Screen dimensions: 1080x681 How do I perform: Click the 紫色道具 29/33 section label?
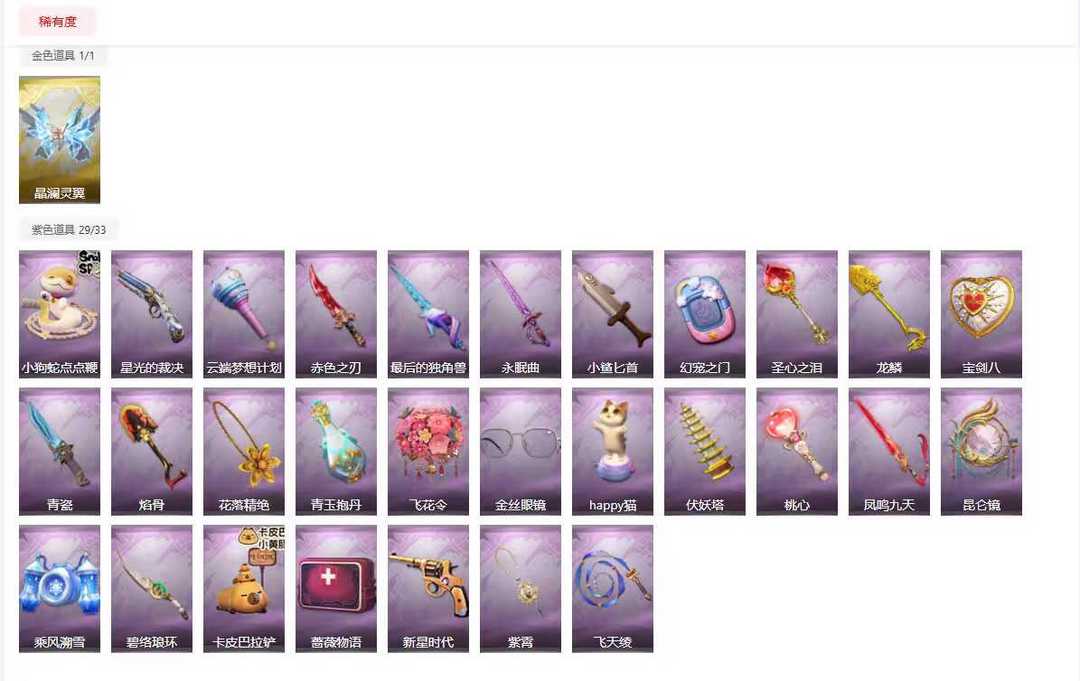tap(68, 229)
